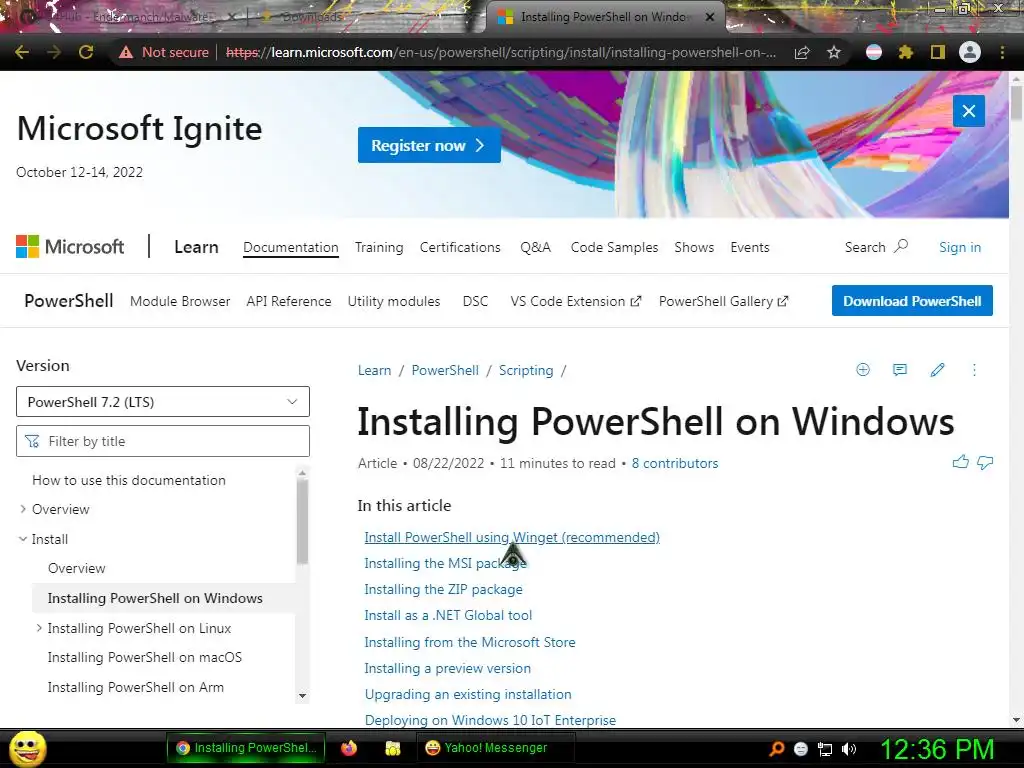The height and width of the screenshot is (768, 1024).
Task: Open more article actions vertical dots
Action: pyautogui.click(x=974, y=370)
